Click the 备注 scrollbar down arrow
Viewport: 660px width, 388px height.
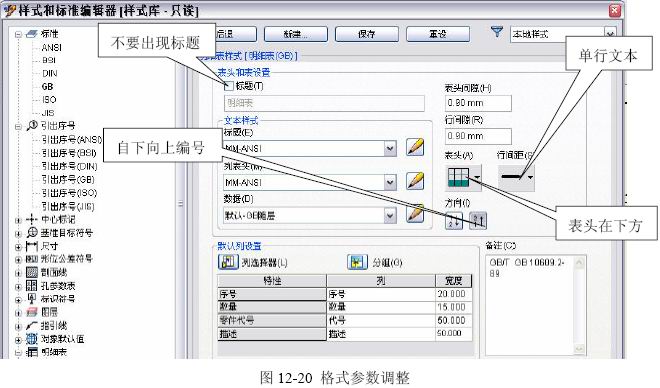(x=579, y=349)
